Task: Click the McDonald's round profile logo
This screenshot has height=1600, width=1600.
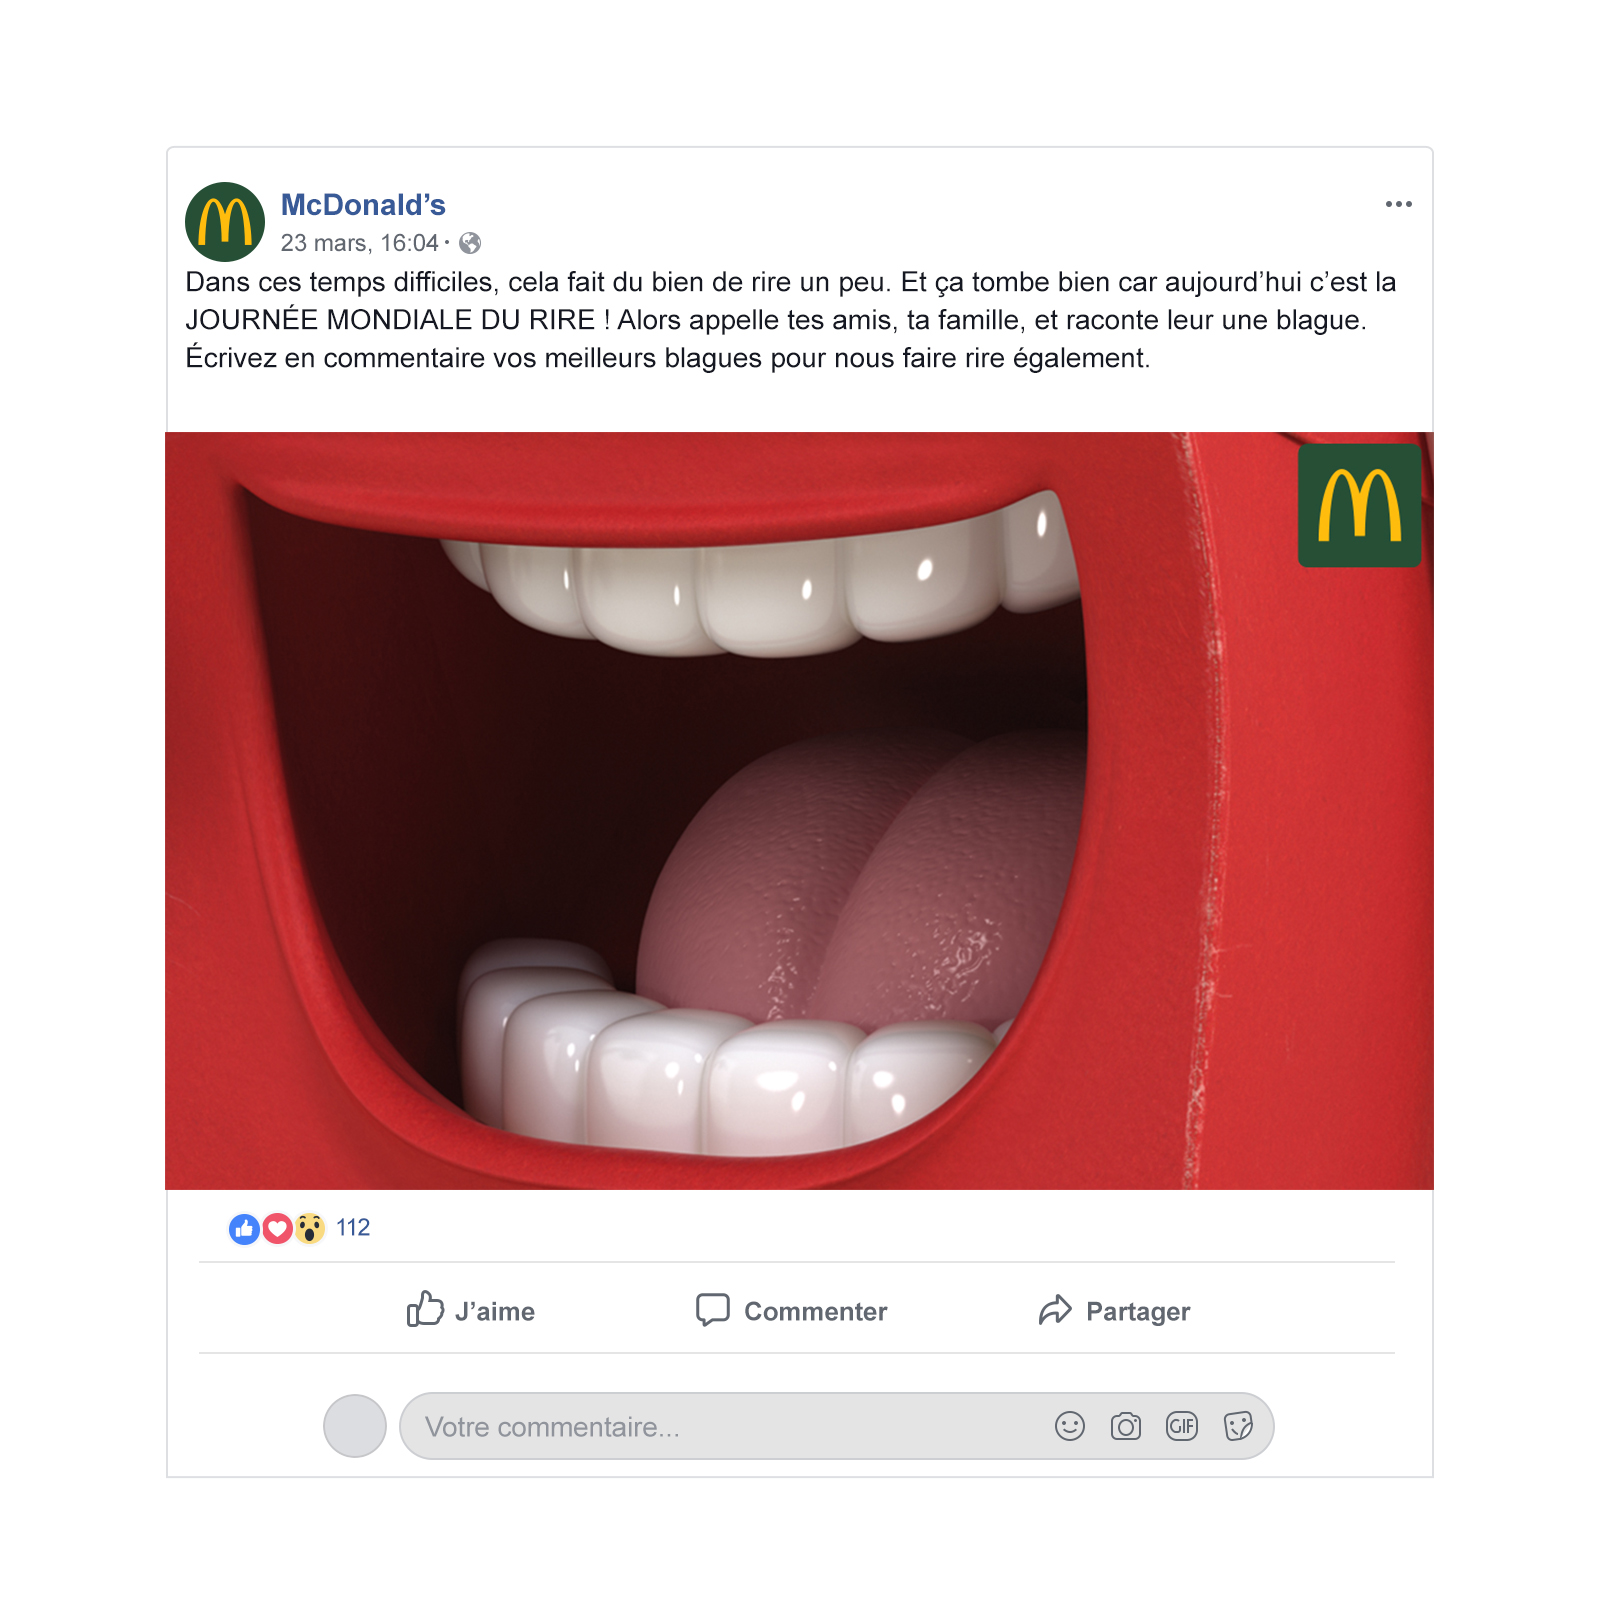Action: click(x=225, y=222)
